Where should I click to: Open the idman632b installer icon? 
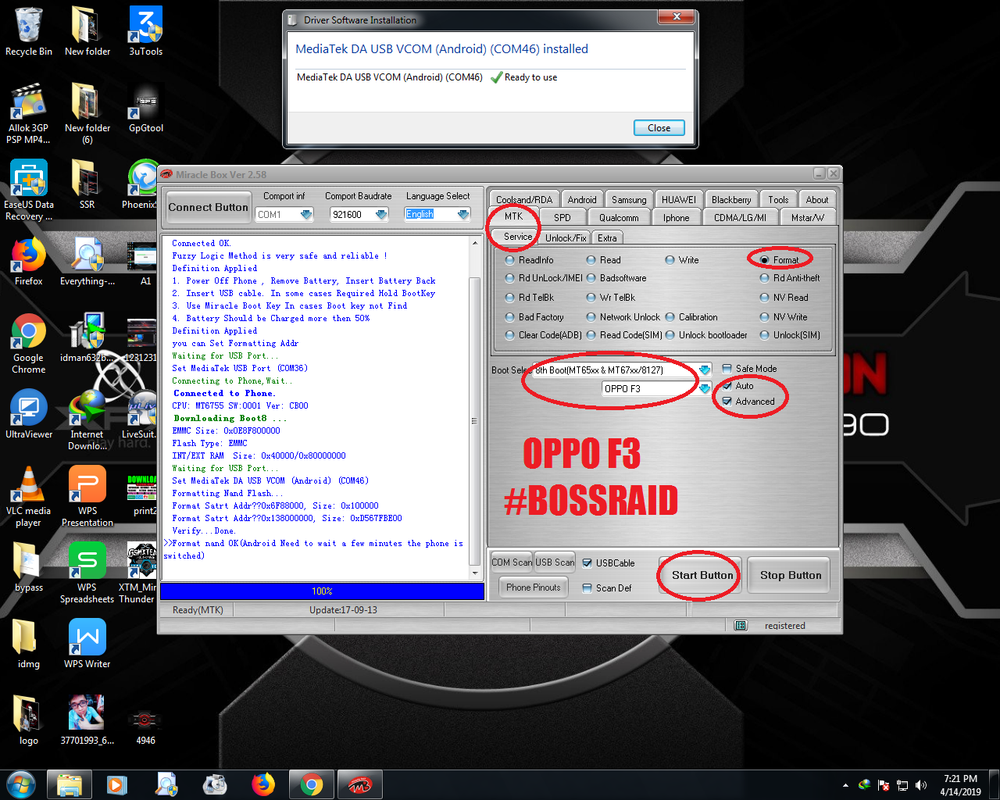pos(87,338)
